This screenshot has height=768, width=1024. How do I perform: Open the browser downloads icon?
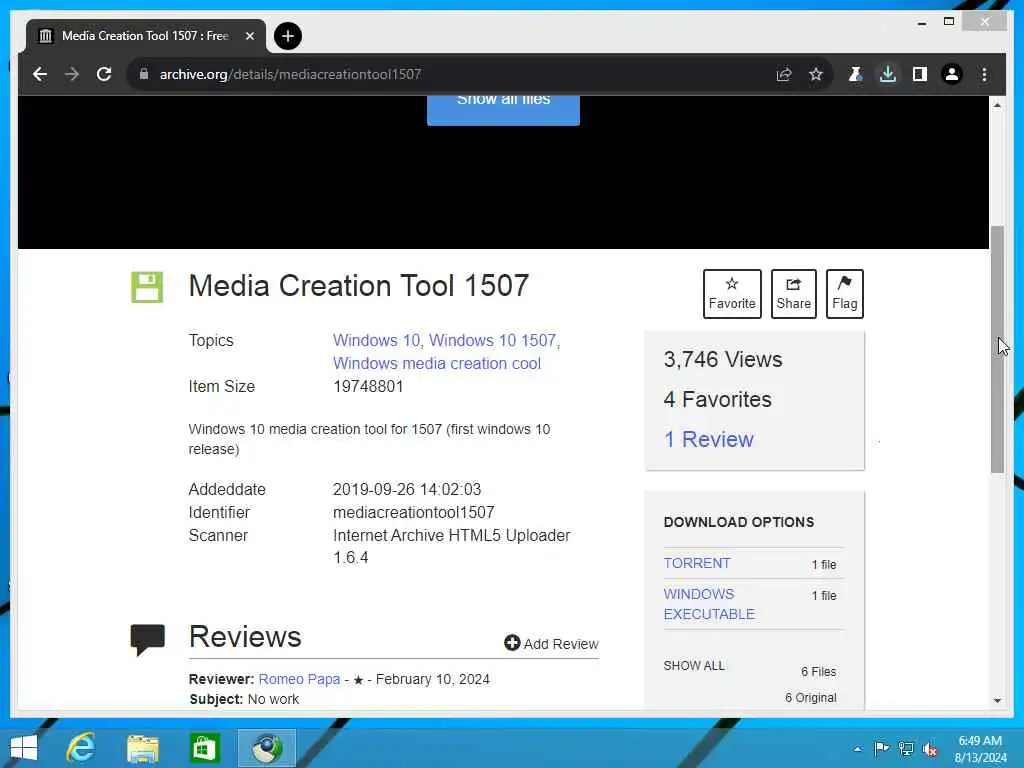[x=888, y=74]
